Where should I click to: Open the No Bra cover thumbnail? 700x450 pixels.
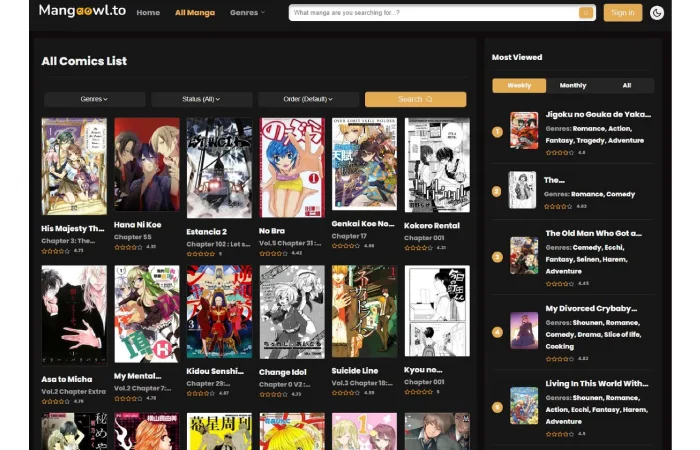pos(292,167)
